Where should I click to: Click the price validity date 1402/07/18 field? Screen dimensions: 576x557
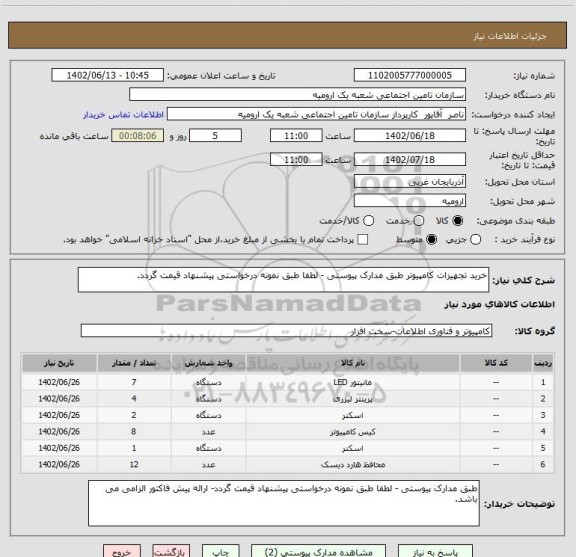(410, 159)
